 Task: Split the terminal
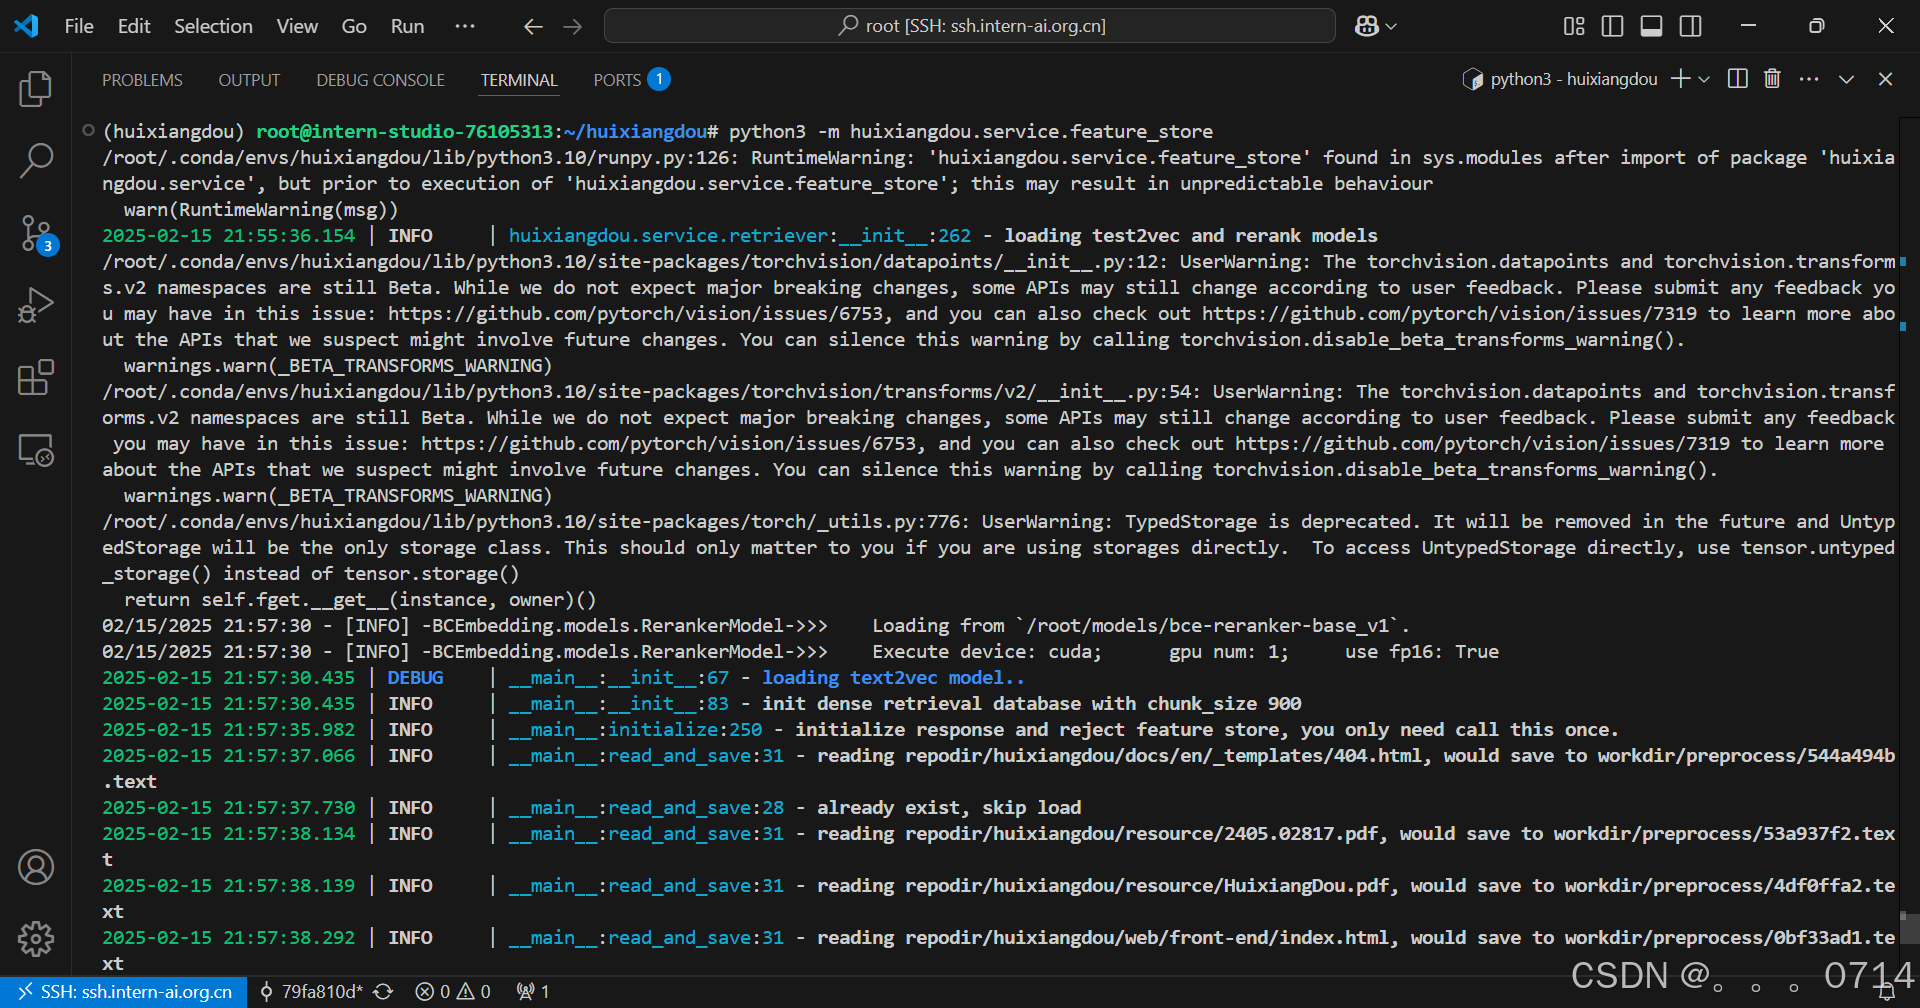click(x=1738, y=79)
